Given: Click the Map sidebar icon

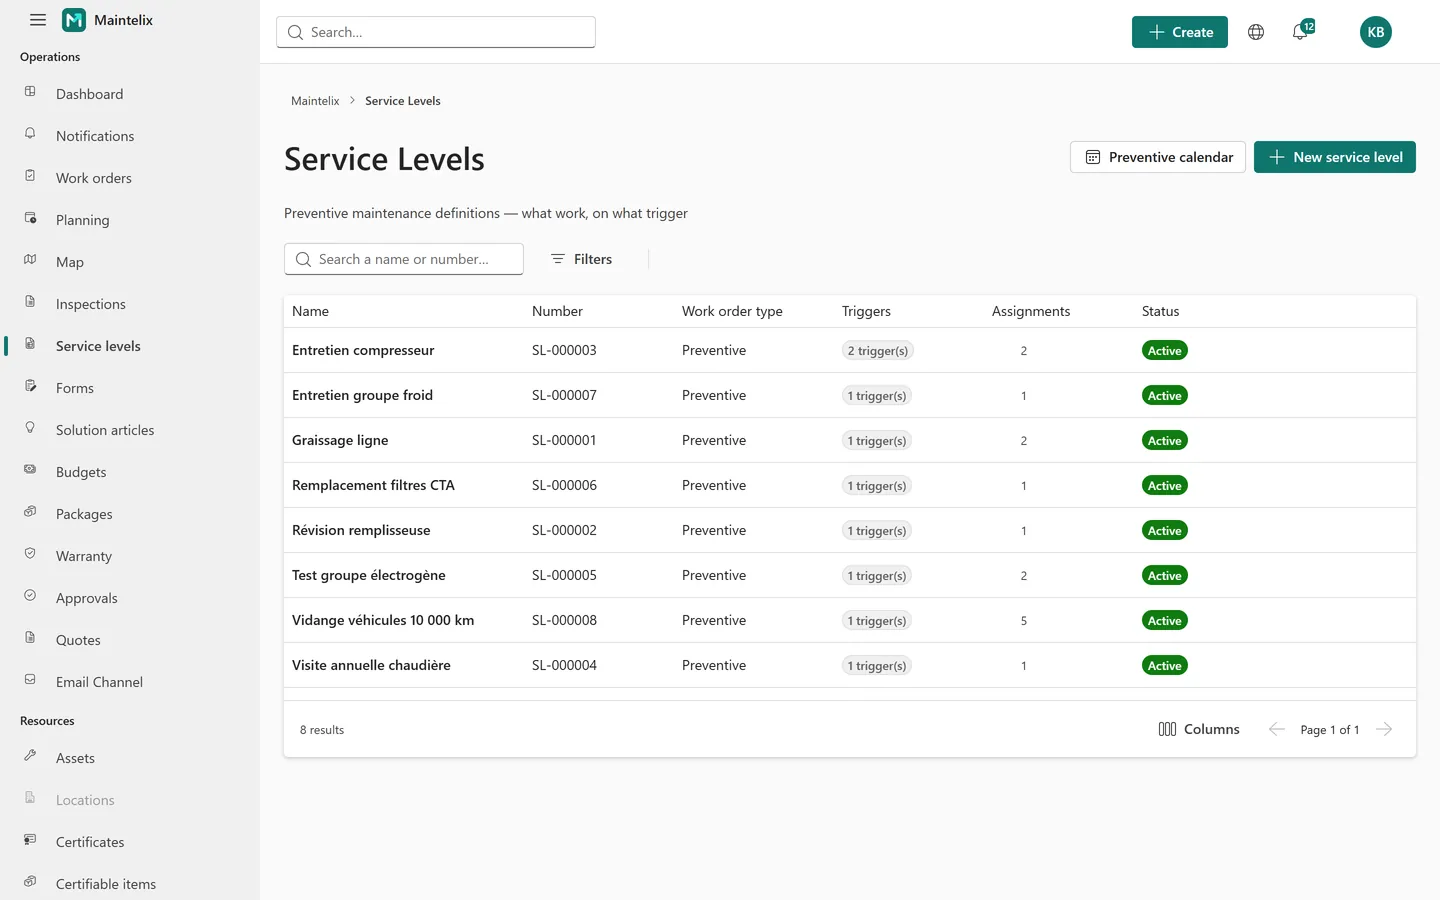Looking at the screenshot, I should (x=30, y=260).
